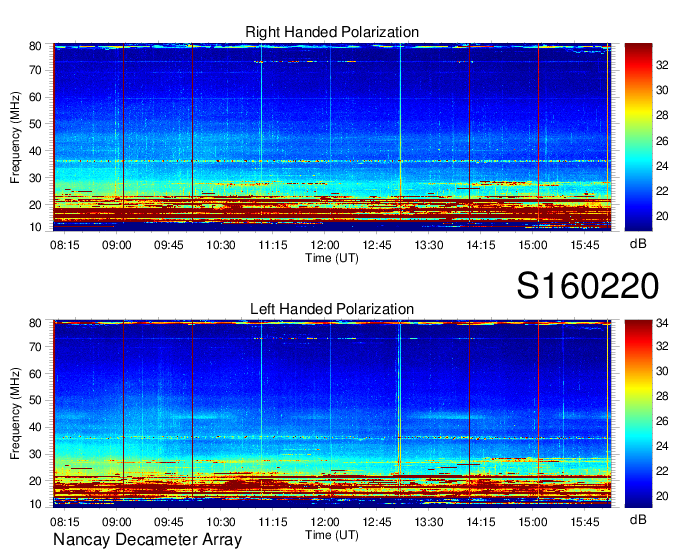Click the 15:45 time tick on the top plot
This screenshot has height=552, width=680.
pyautogui.click(x=585, y=245)
